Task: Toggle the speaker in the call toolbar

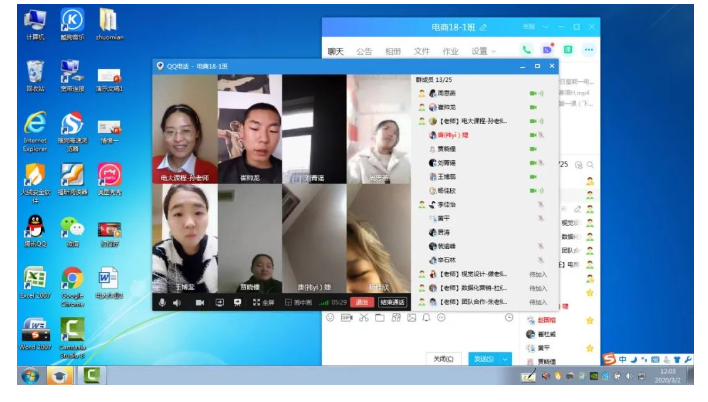Action: [177, 301]
